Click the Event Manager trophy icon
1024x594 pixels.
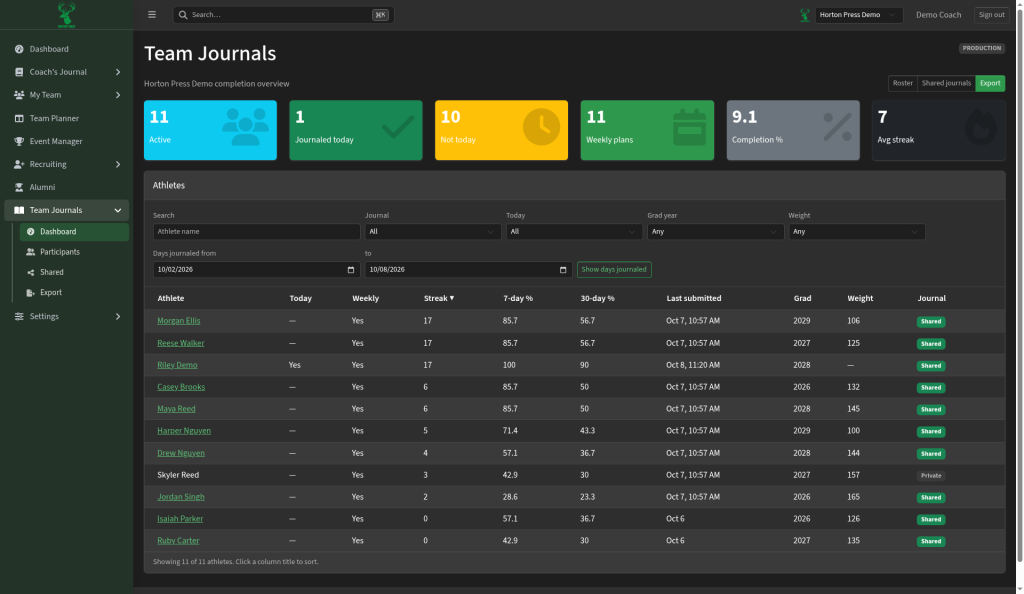[19, 141]
